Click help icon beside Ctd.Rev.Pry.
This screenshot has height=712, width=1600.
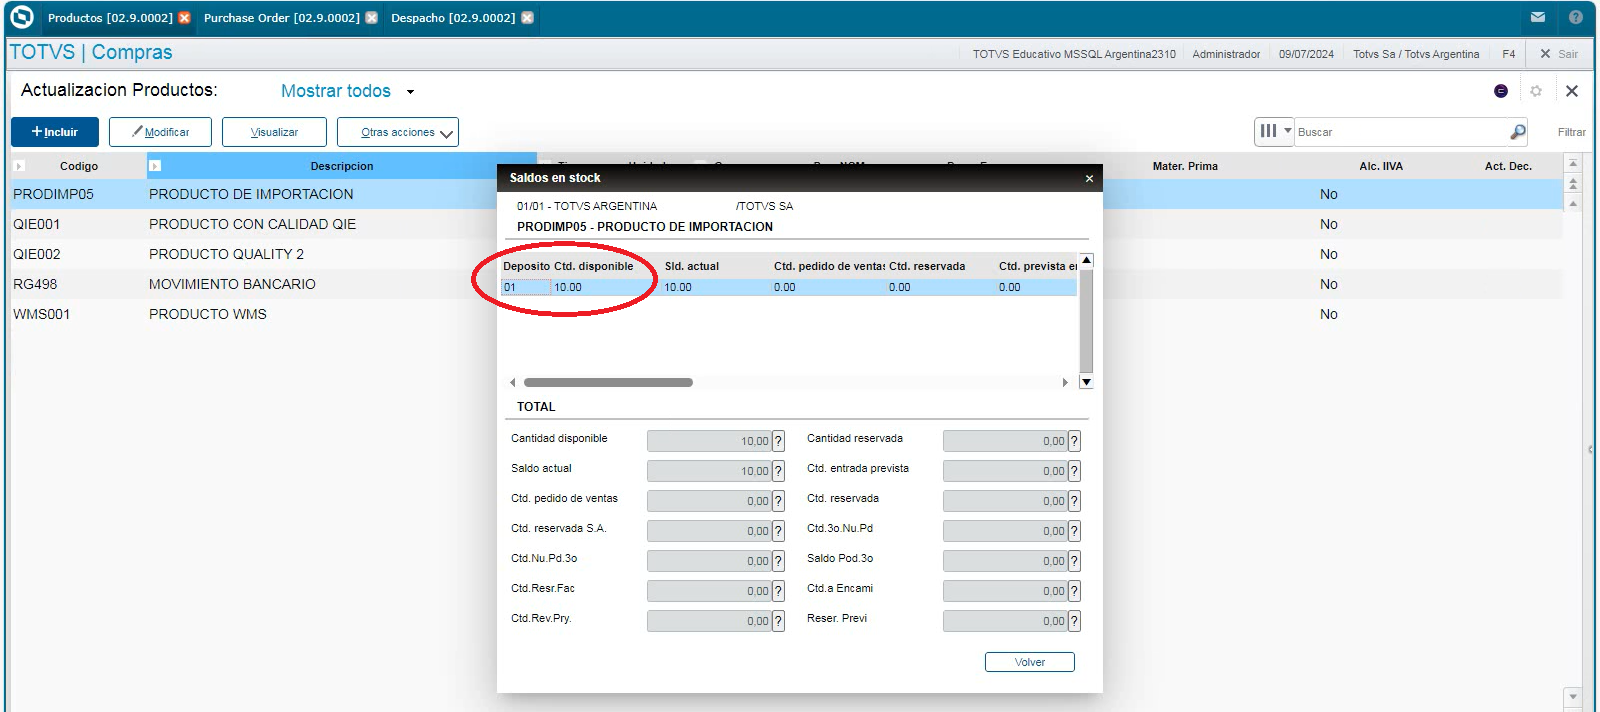pyautogui.click(x=778, y=621)
